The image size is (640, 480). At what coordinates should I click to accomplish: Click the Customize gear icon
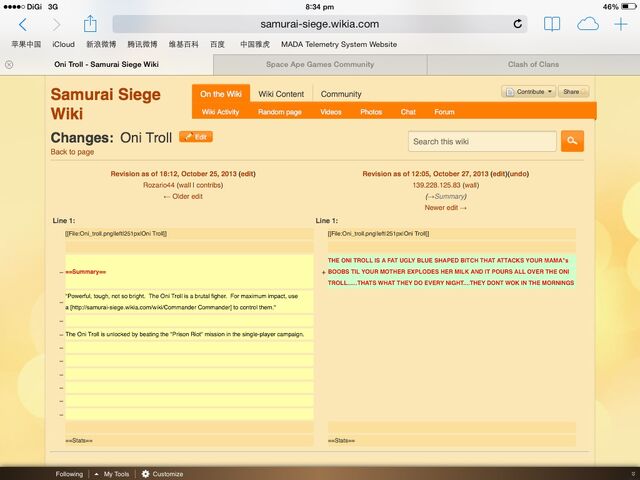pos(145,474)
